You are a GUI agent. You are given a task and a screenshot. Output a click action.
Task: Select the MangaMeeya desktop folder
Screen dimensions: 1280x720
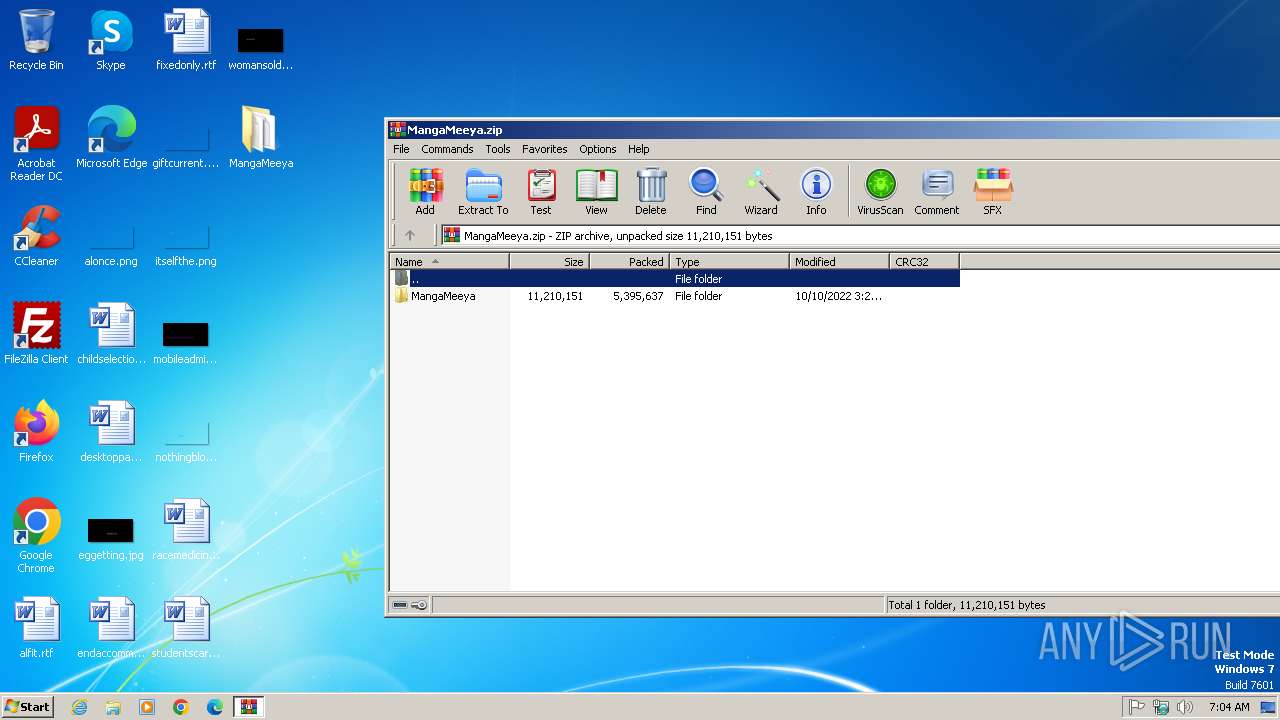point(260,138)
